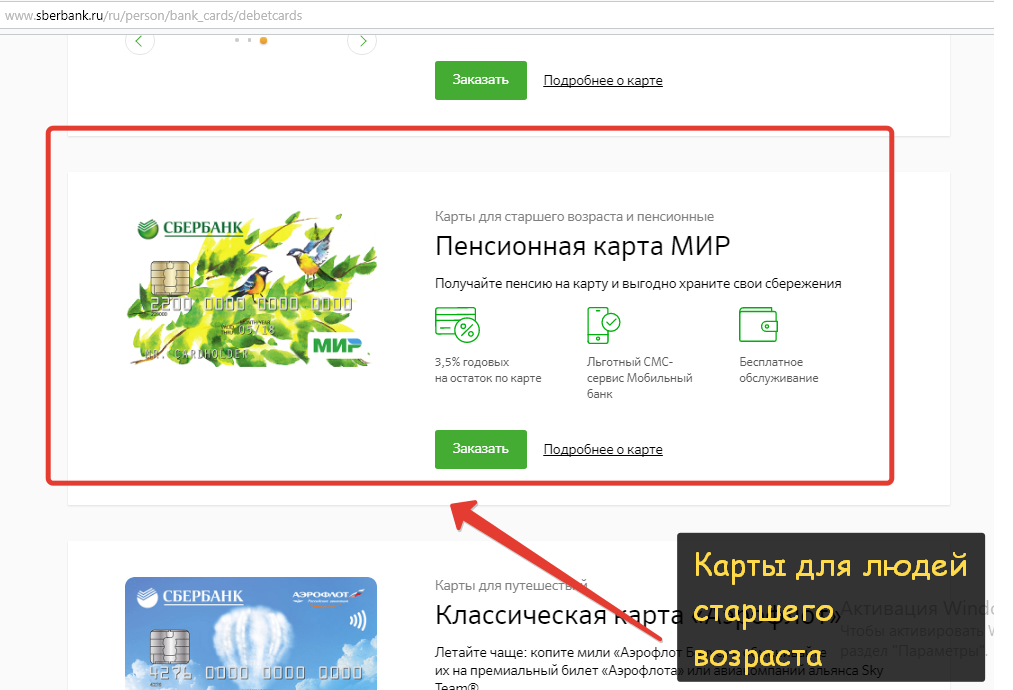Click the text 'Льготный СМС-сервис Мобильный банк'
This screenshot has height=690, width=1013.
(640, 378)
